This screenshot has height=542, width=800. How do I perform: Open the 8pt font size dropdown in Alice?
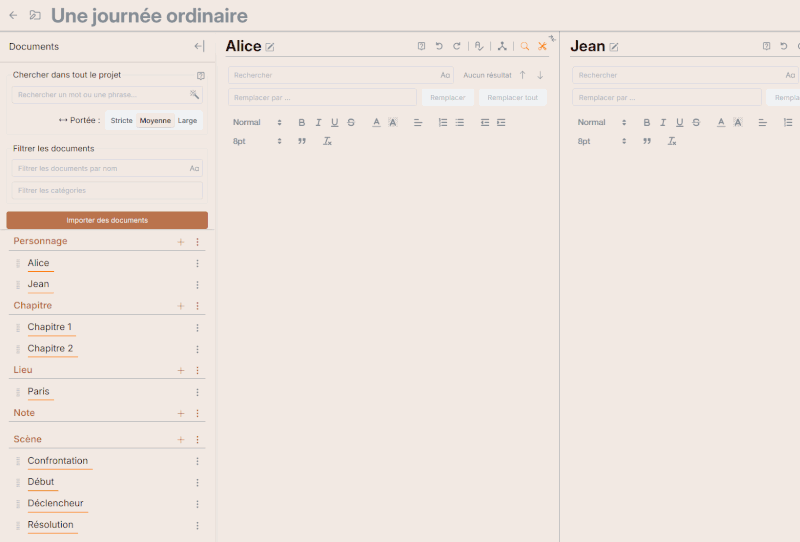(258, 141)
